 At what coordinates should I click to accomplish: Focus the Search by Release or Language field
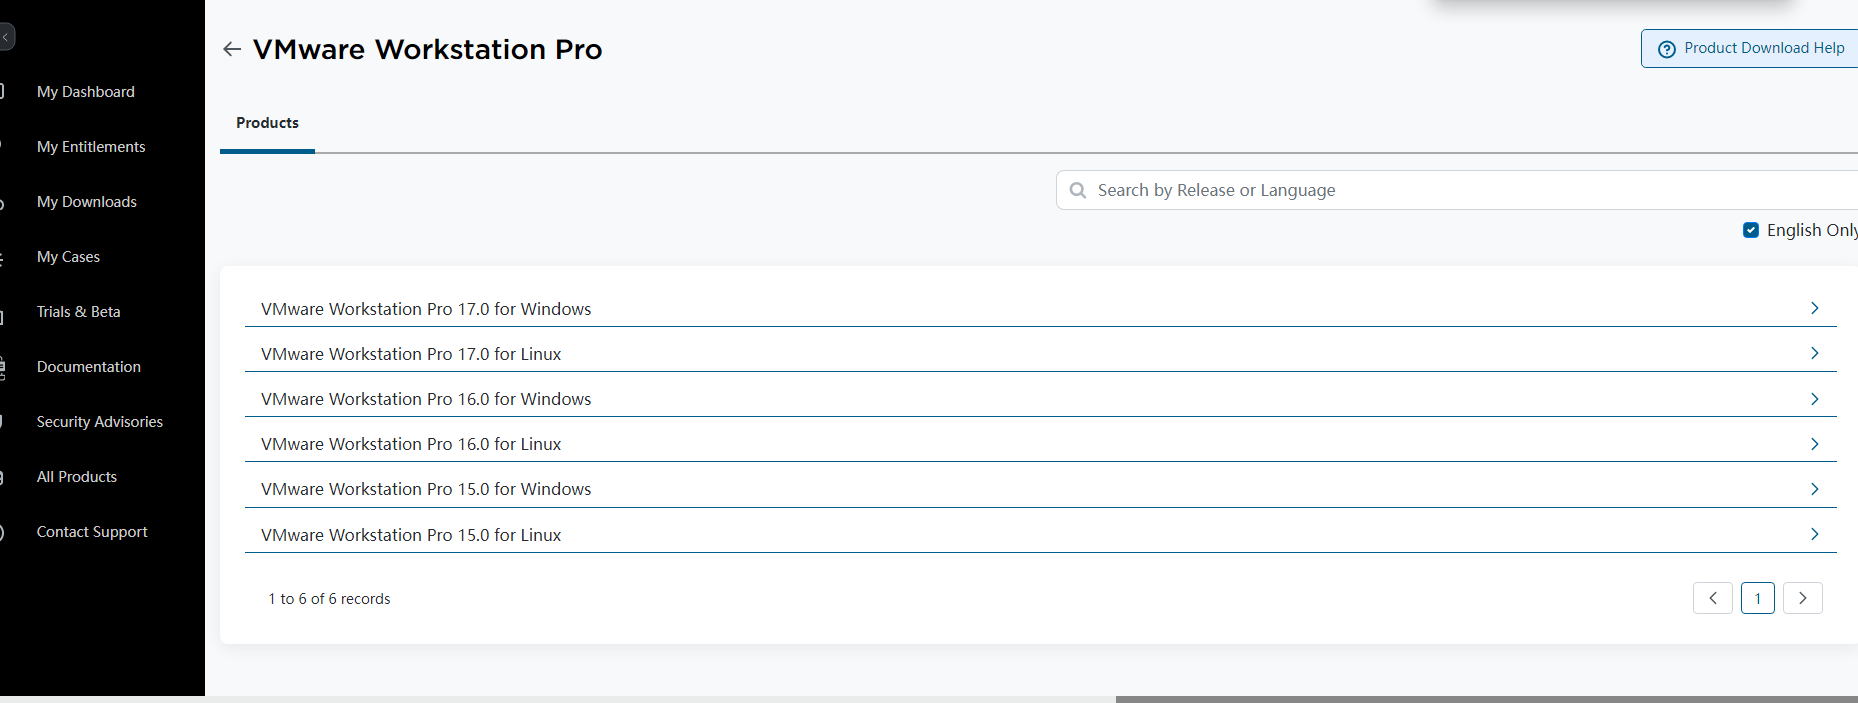pos(1457,190)
